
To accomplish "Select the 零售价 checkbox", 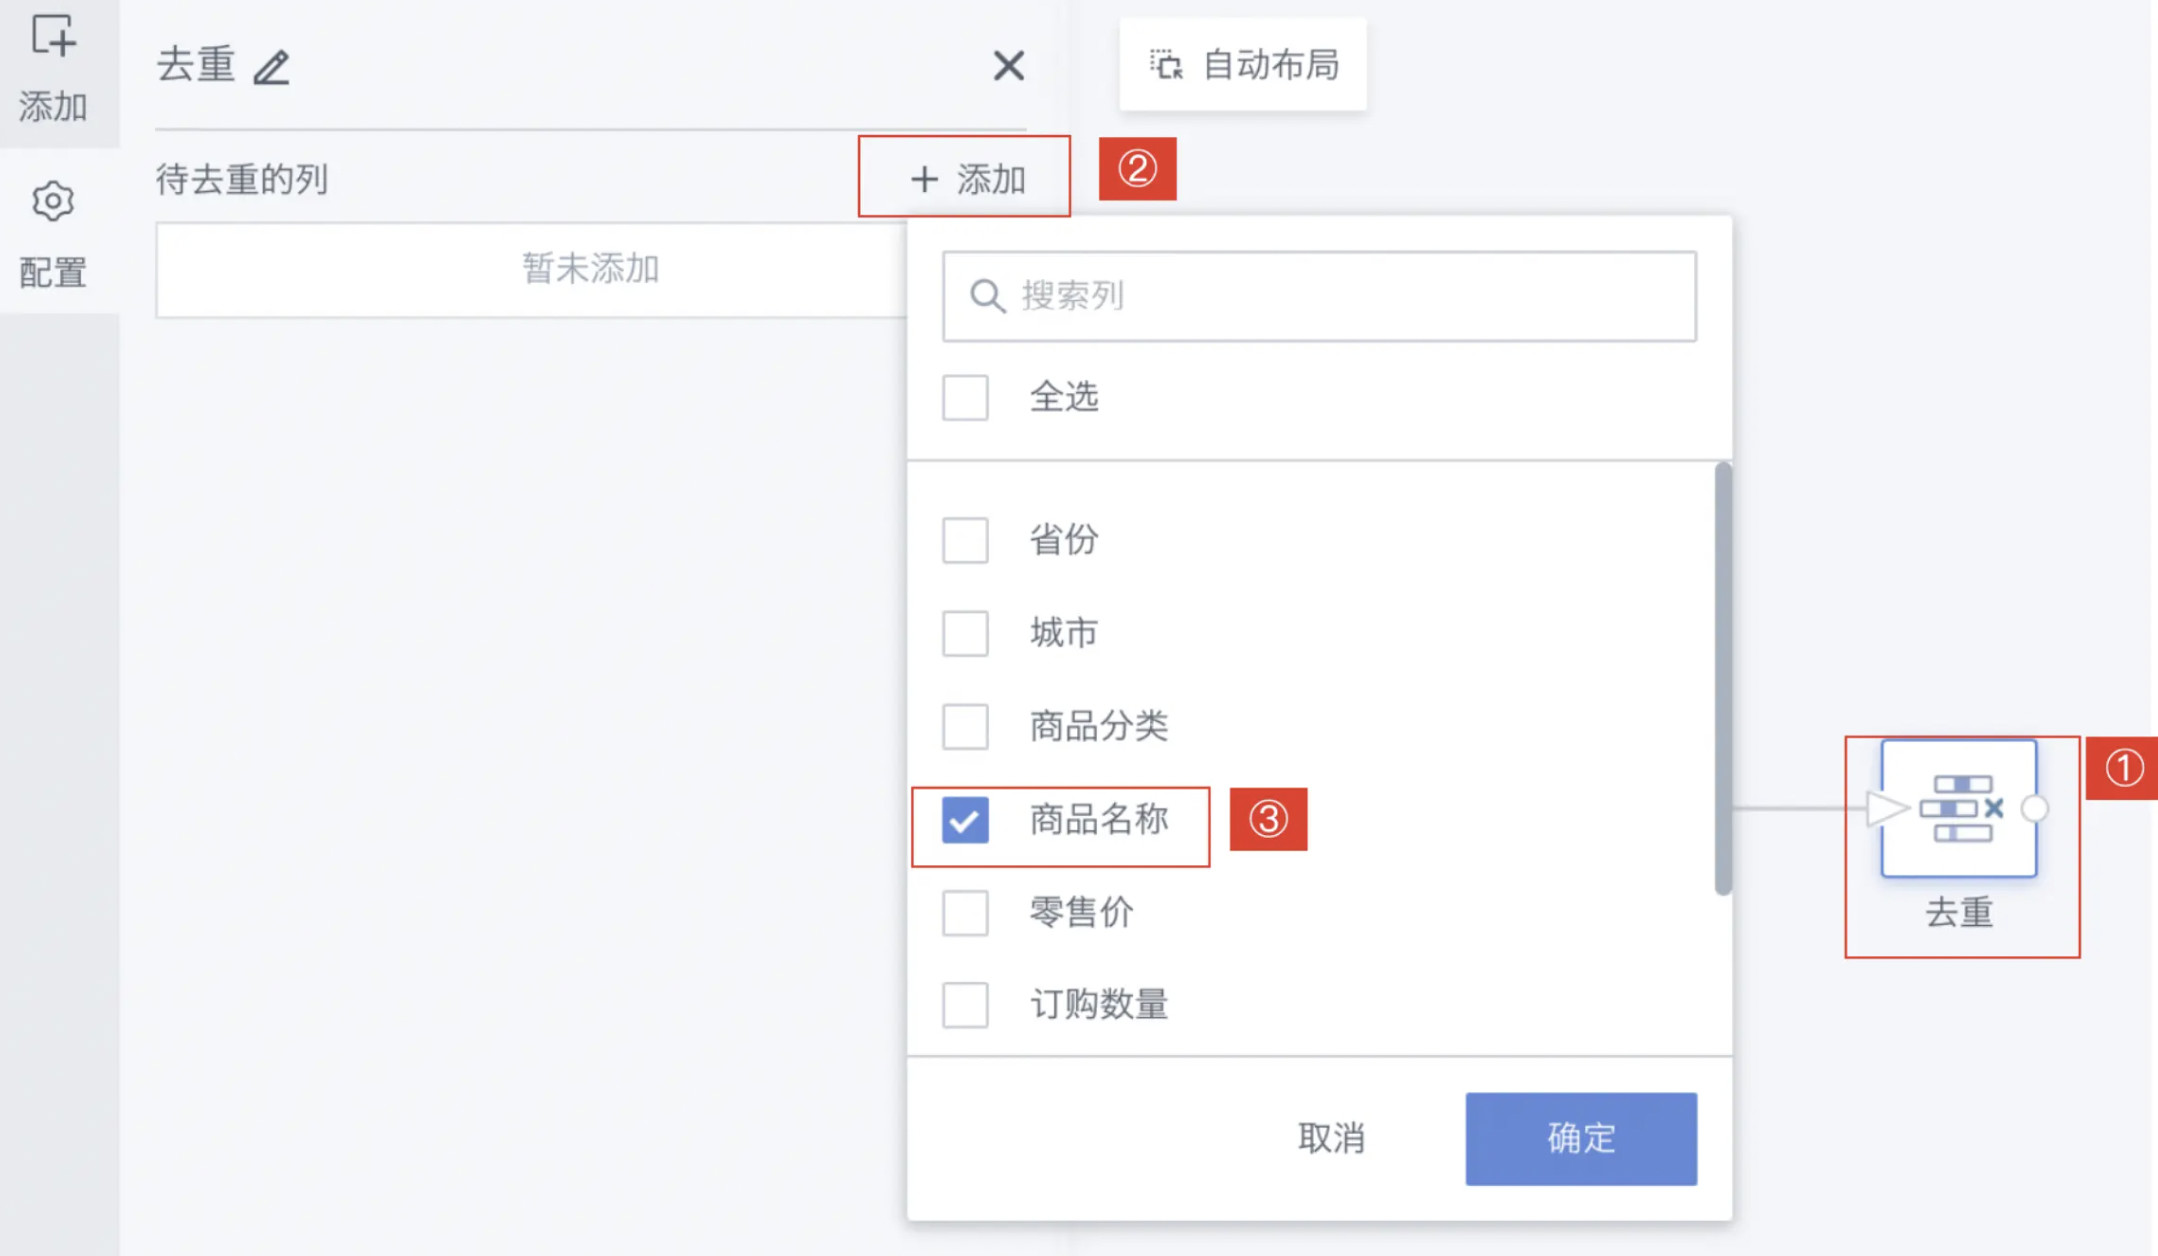I will point(965,913).
